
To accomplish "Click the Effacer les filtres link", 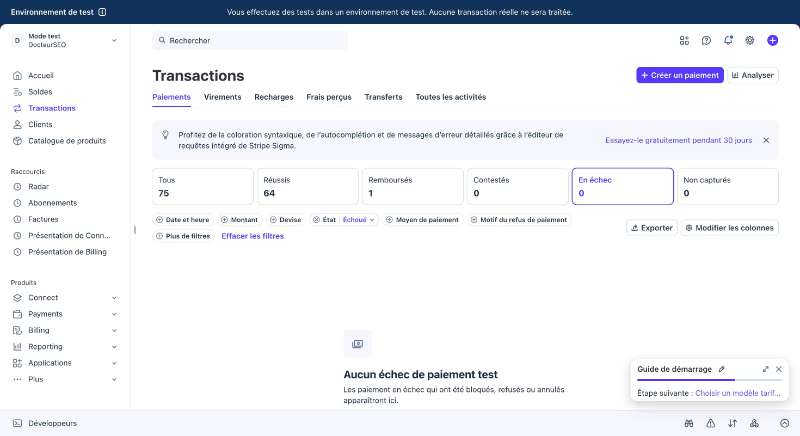I will click(253, 236).
